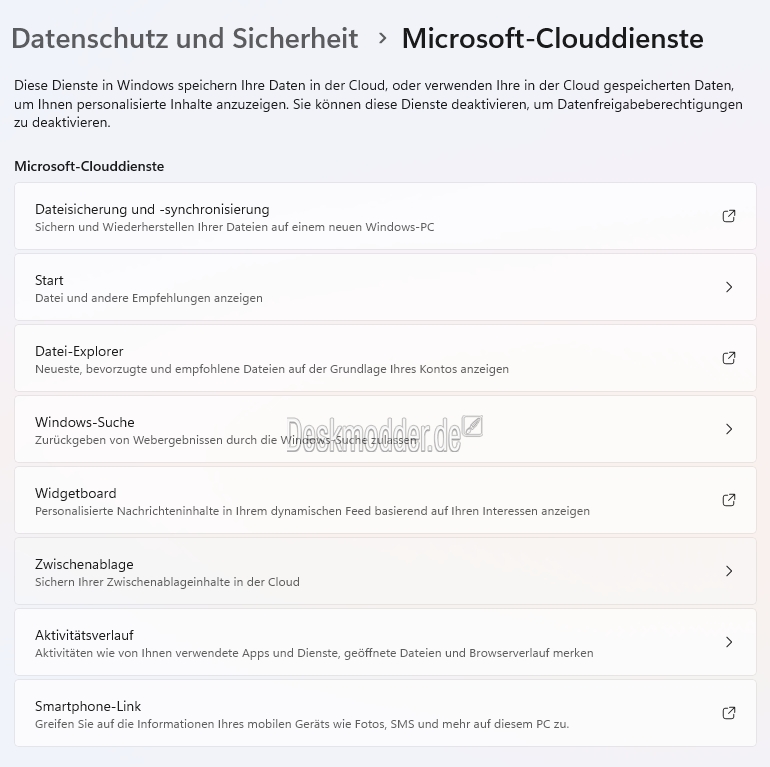
Task: Select the Dateisicherung und -synchronisierung title
Action: point(152,210)
